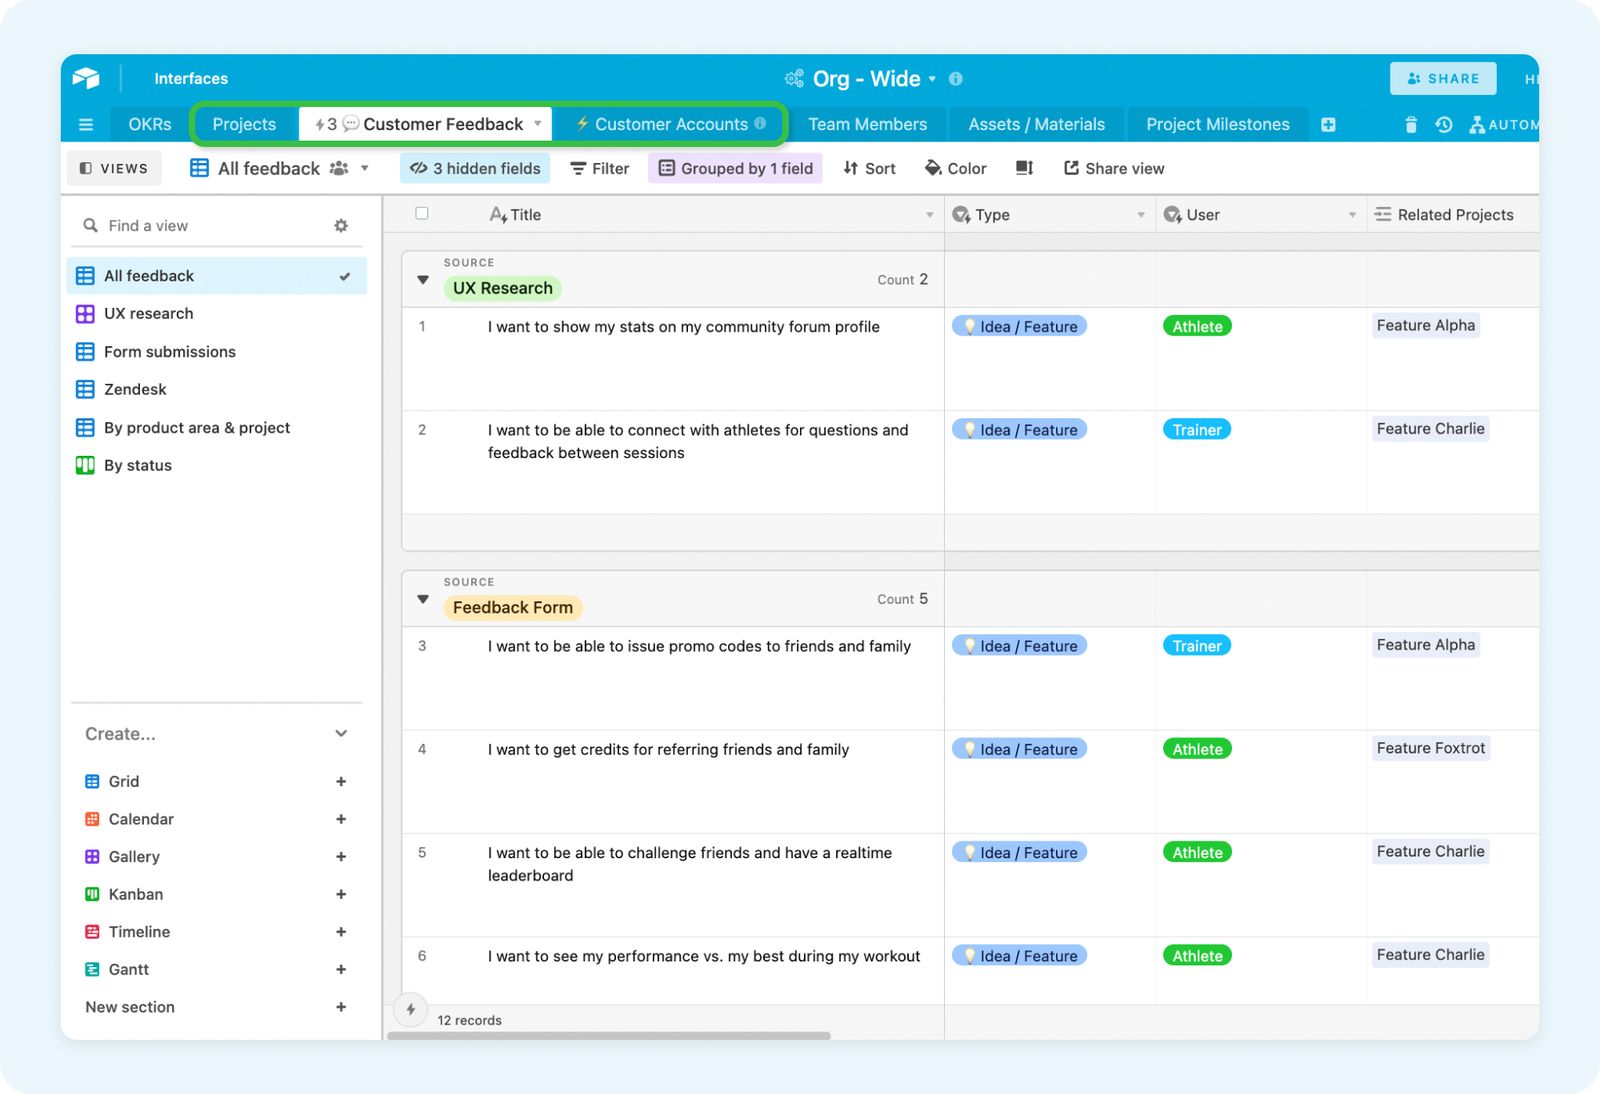Click the Filter button

click(x=599, y=168)
